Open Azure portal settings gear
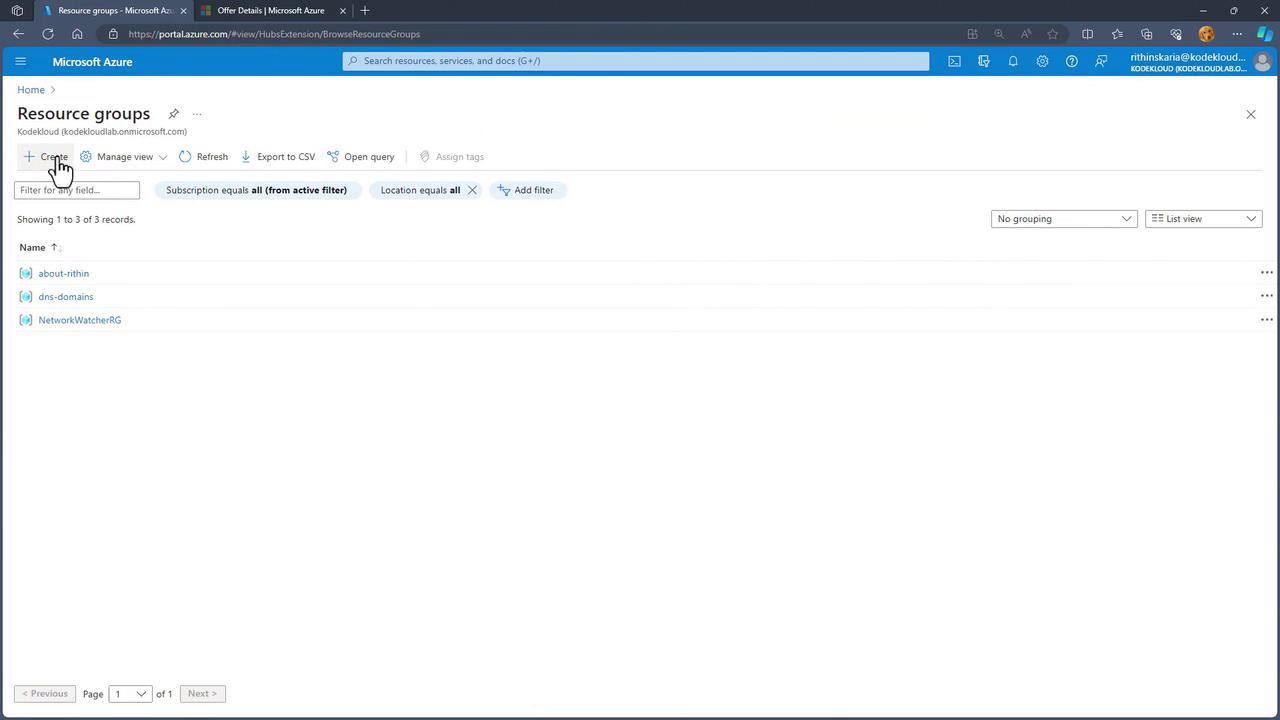 [1042, 61]
